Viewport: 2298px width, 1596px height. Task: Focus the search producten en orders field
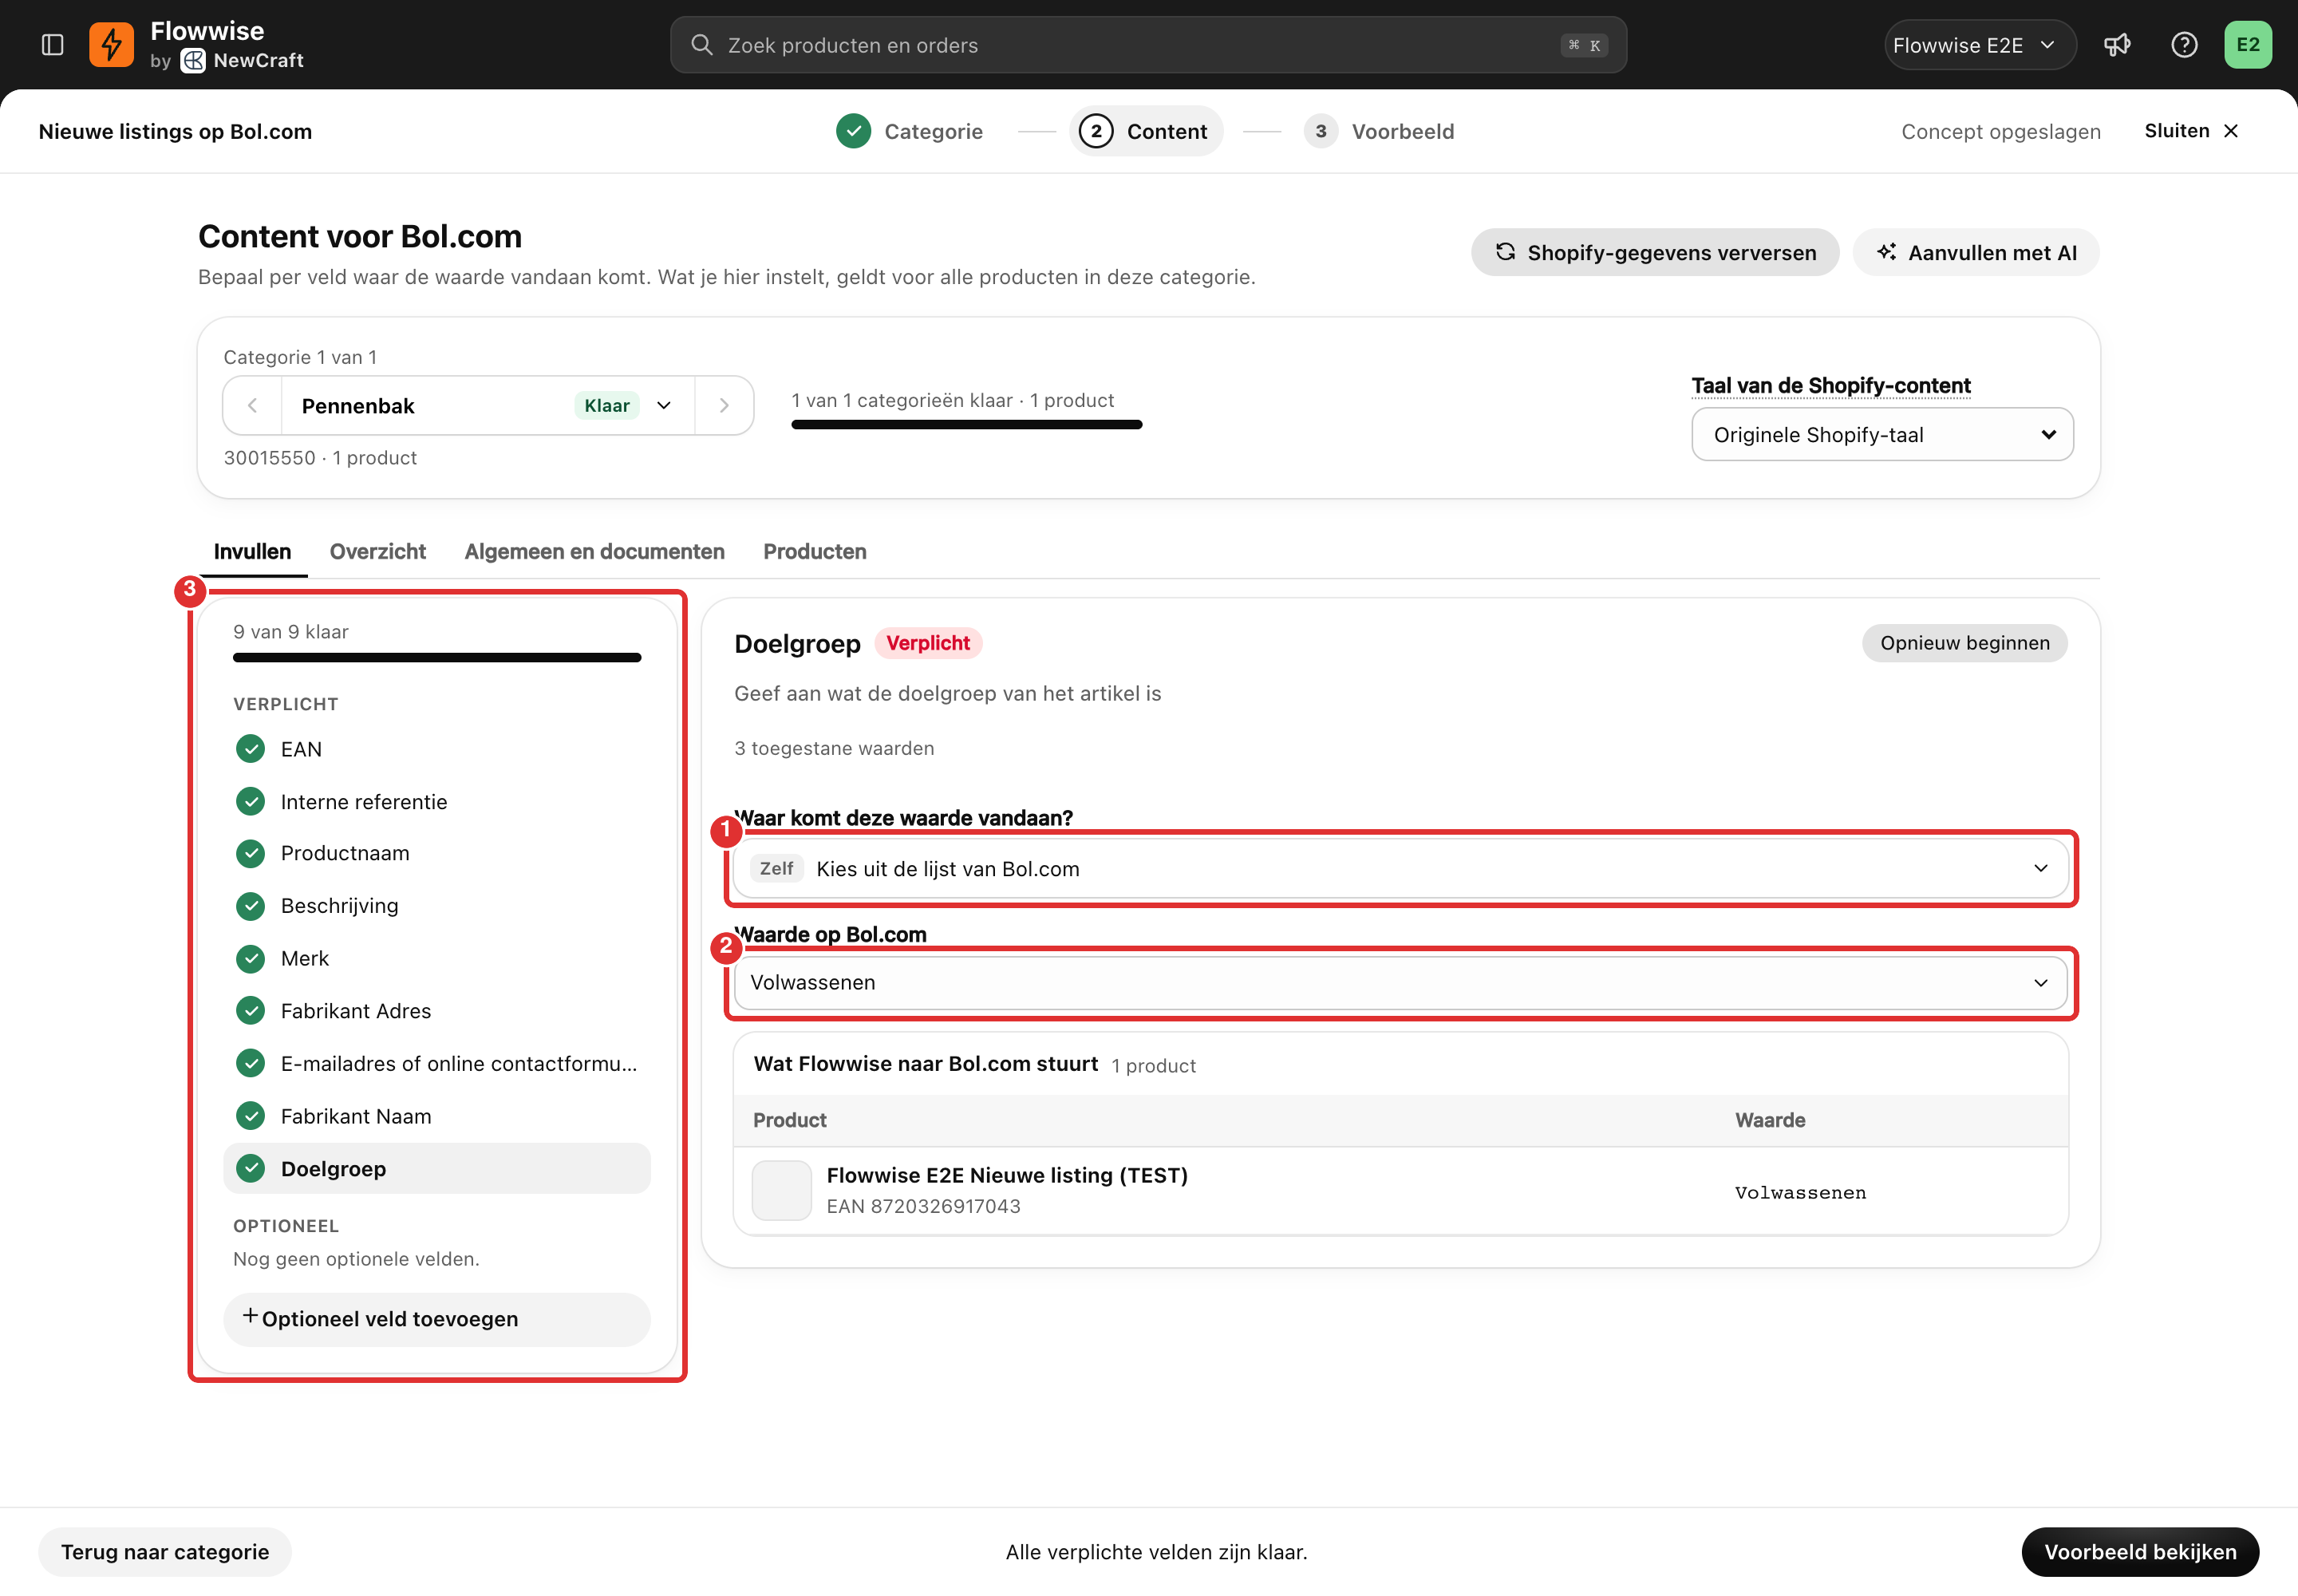click(1148, 45)
